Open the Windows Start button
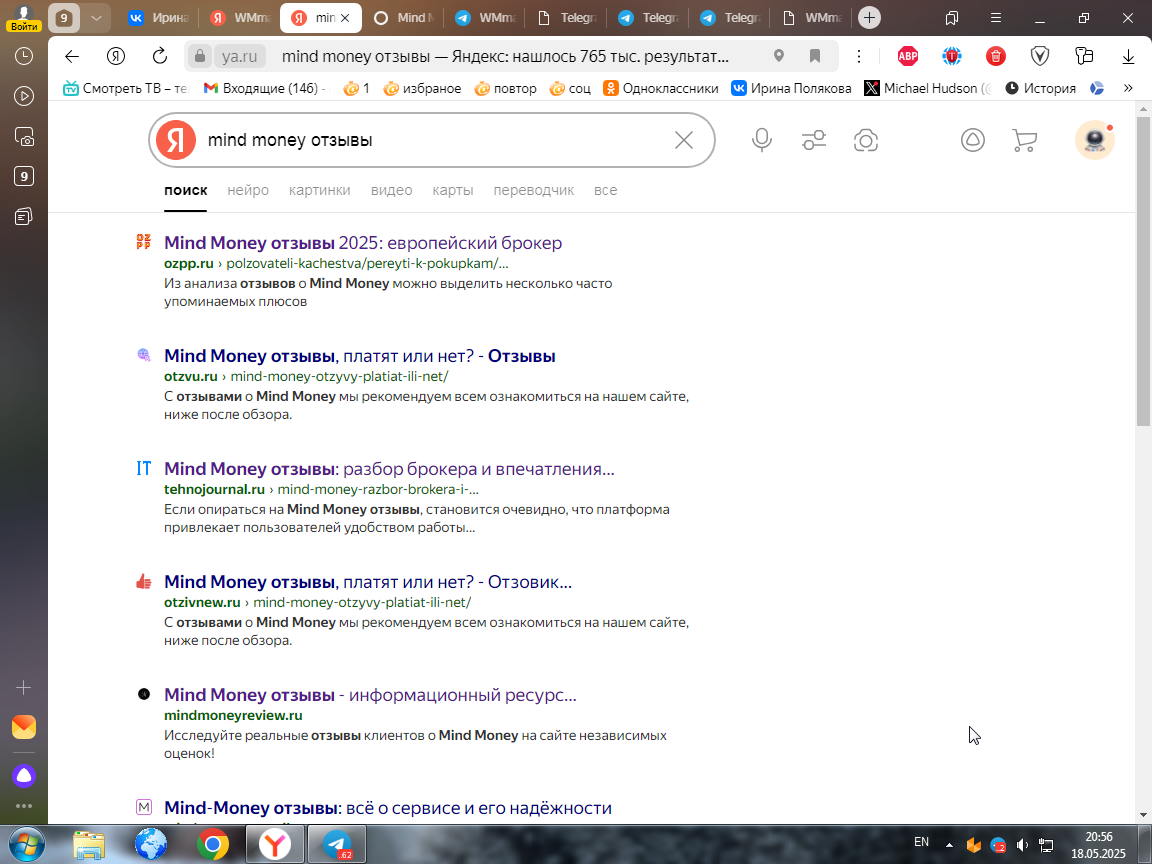 tap(26, 845)
